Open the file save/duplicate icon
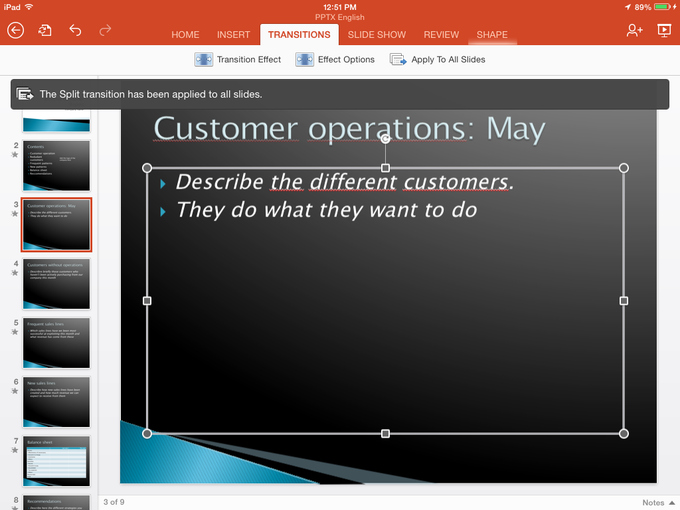 (x=45, y=30)
